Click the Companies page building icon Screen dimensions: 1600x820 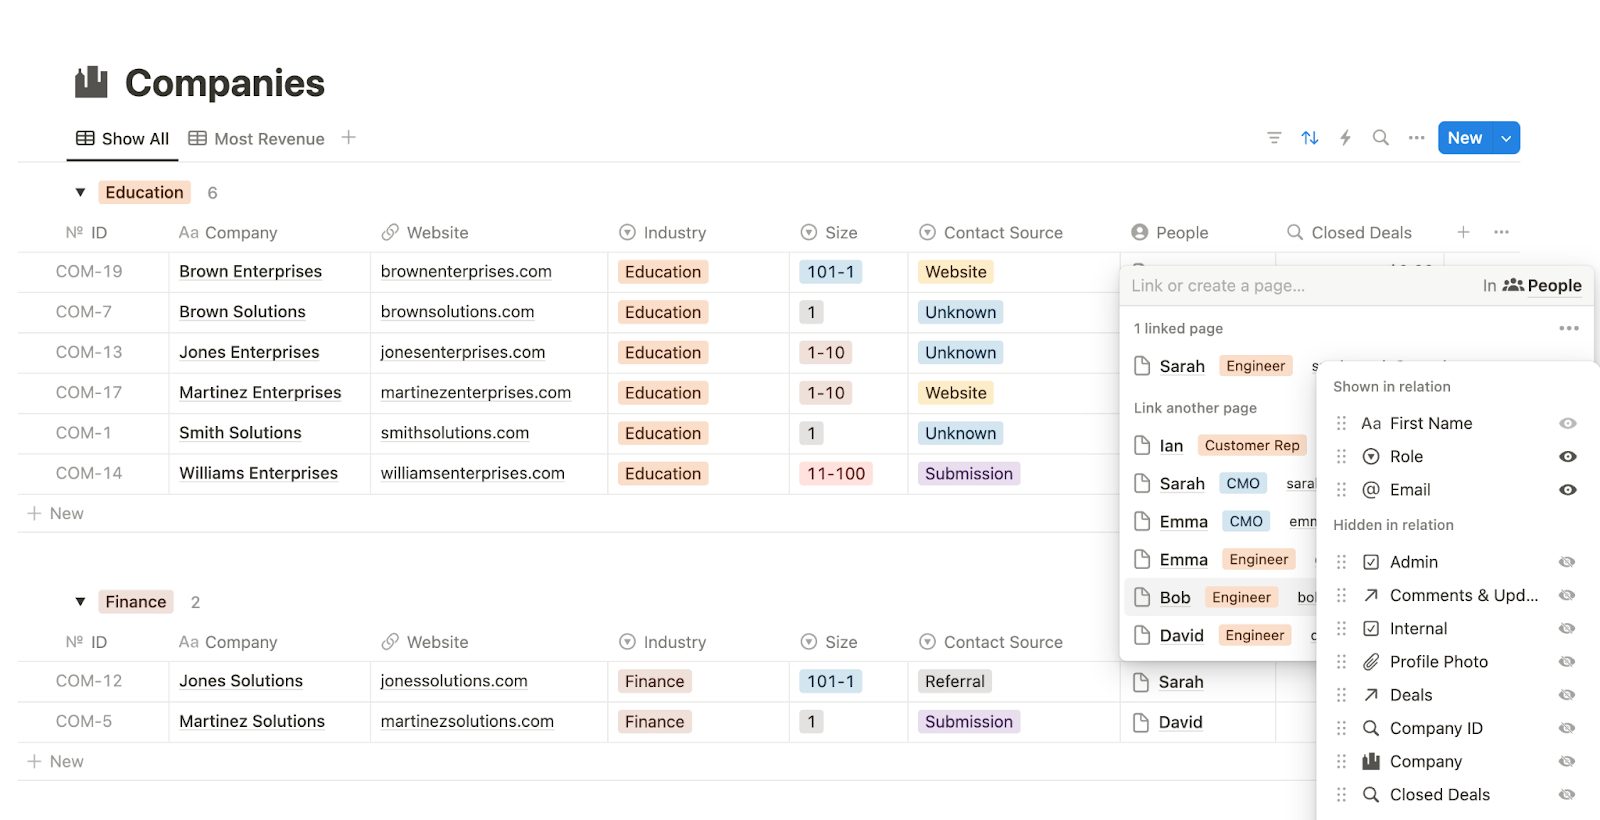pos(91,82)
